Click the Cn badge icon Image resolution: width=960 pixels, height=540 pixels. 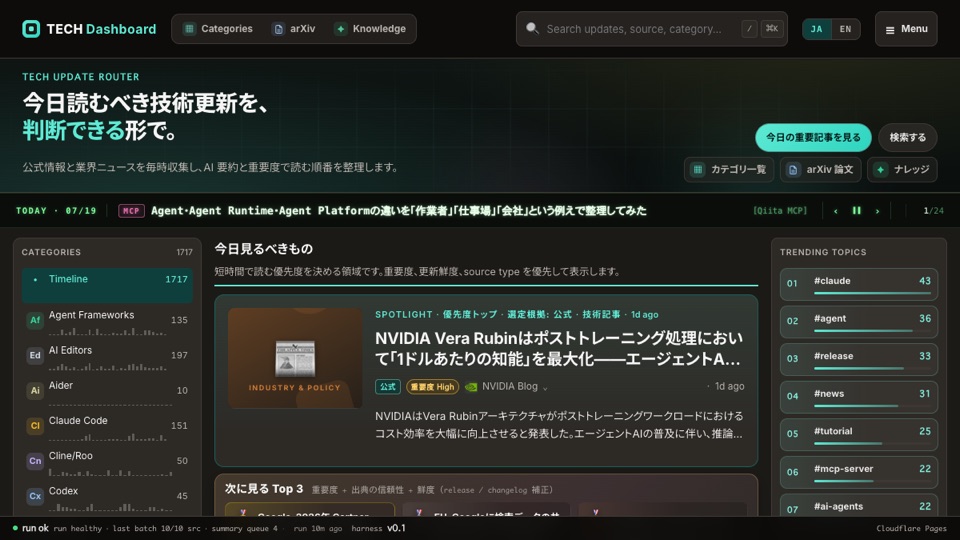[x=35, y=461]
